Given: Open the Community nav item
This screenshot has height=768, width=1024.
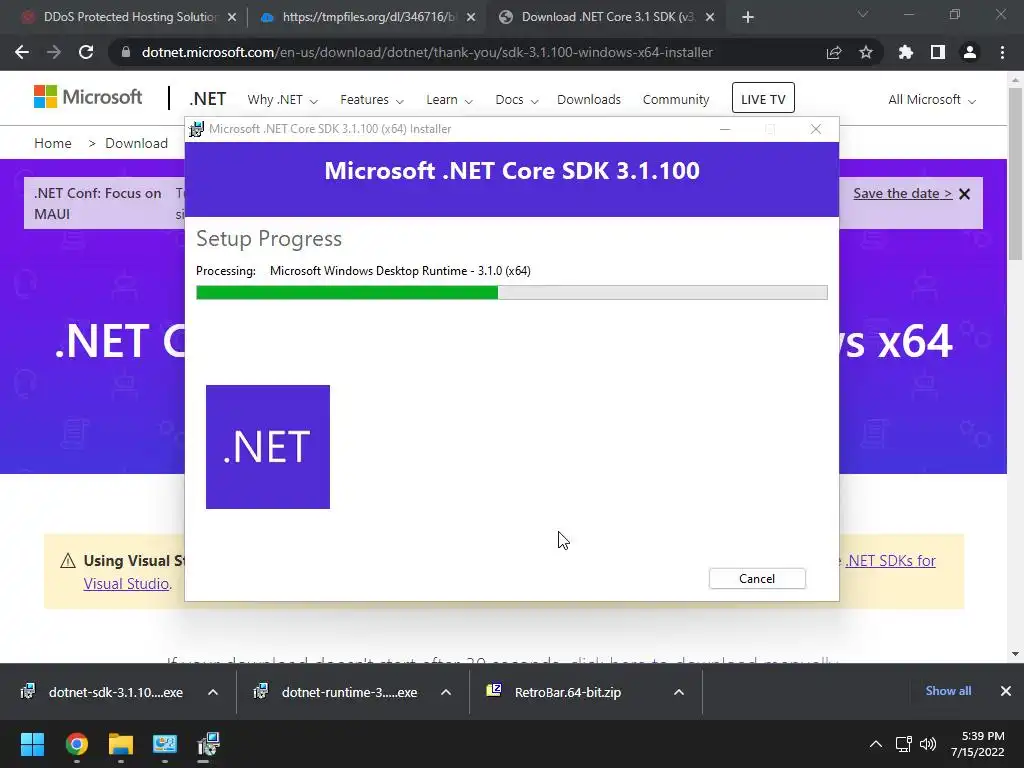Looking at the screenshot, I should tap(675, 100).
